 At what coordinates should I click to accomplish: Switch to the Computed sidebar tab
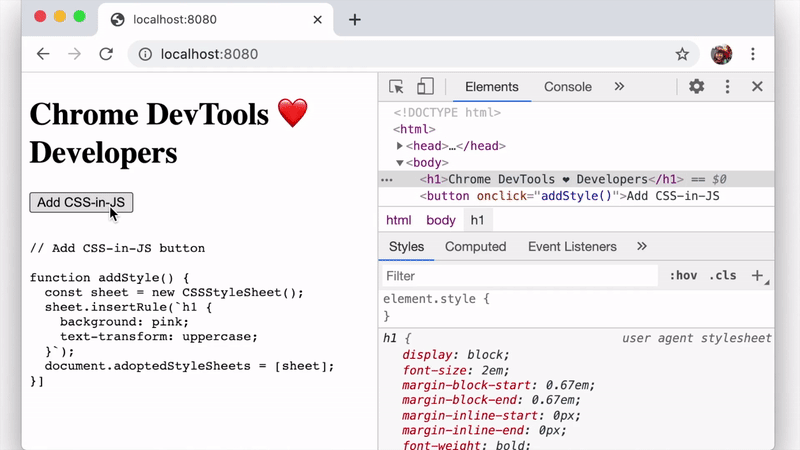click(x=476, y=247)
